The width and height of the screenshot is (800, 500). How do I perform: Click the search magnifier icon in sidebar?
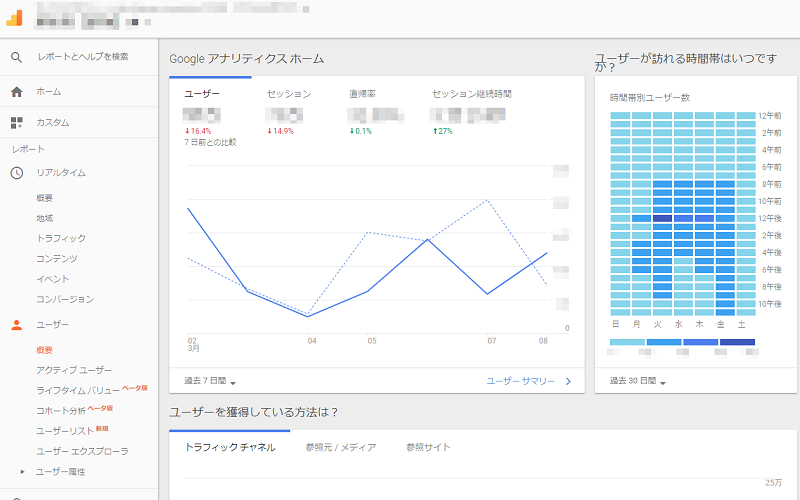tap(16, 57)
